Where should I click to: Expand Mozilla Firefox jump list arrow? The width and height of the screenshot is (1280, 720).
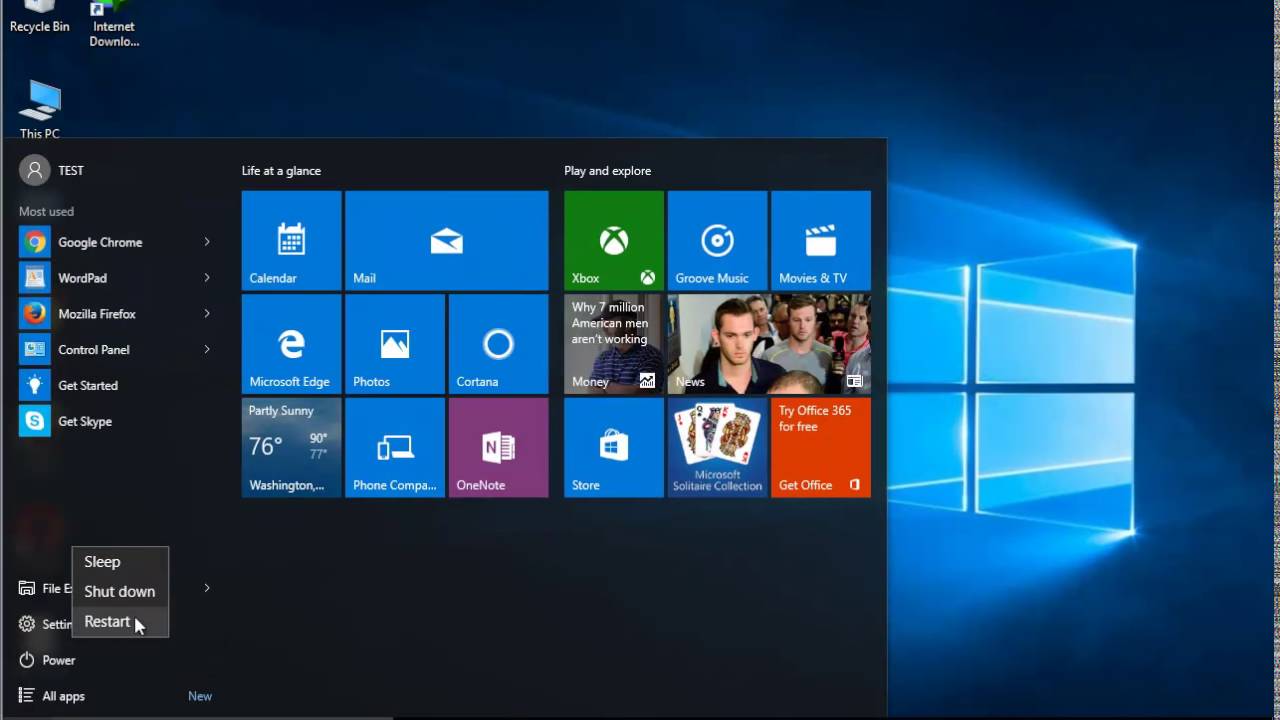pyautogui.click(x=207, y=314)
